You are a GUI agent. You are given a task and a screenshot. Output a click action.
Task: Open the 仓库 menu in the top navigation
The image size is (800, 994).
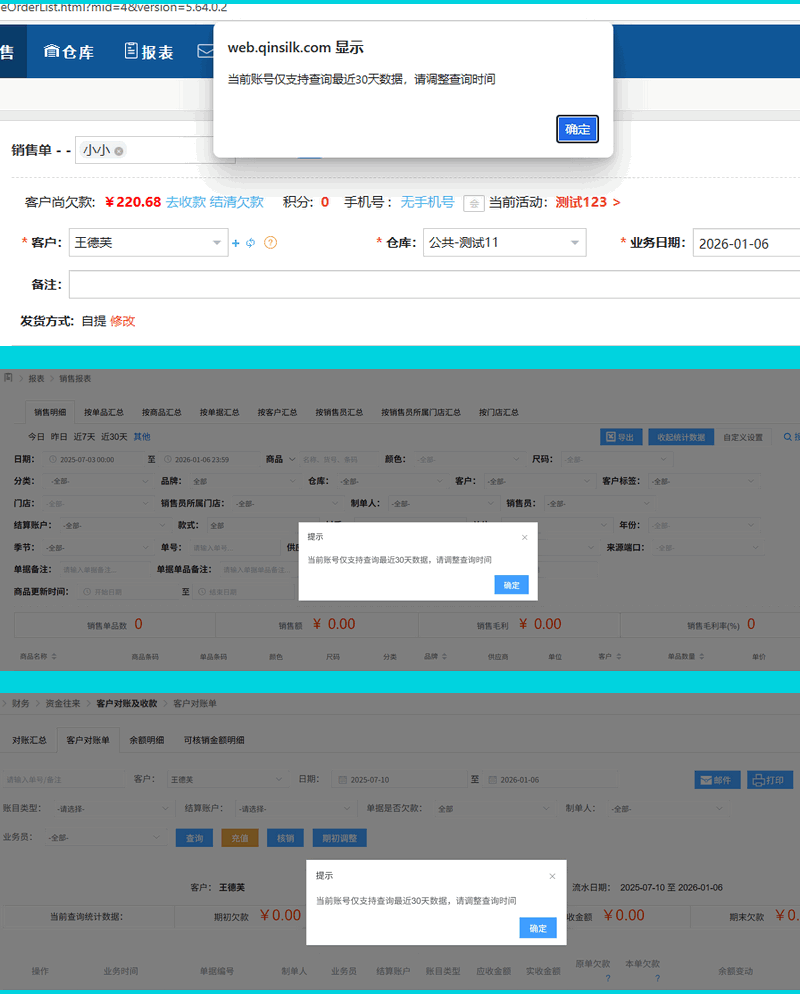pyautogui.click(x=69, y=52)
